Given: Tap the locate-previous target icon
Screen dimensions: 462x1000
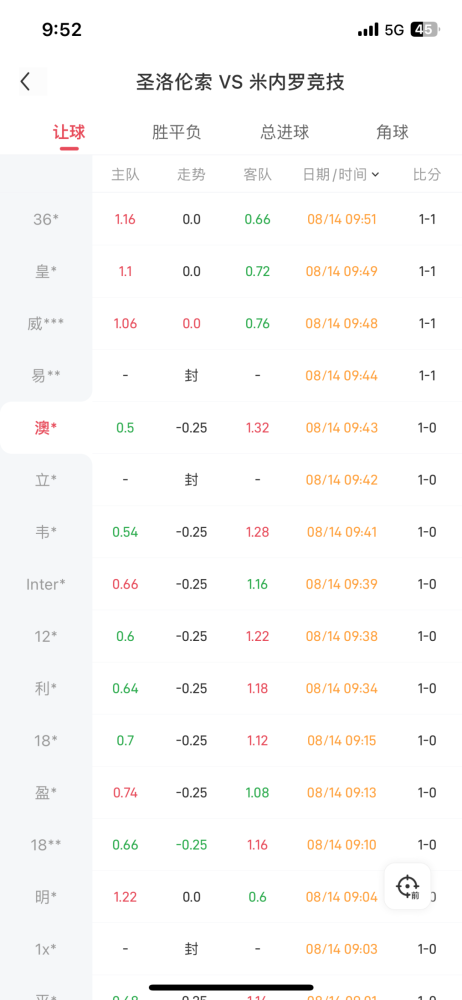Looking at the screenshot, I should click(407, 886).
